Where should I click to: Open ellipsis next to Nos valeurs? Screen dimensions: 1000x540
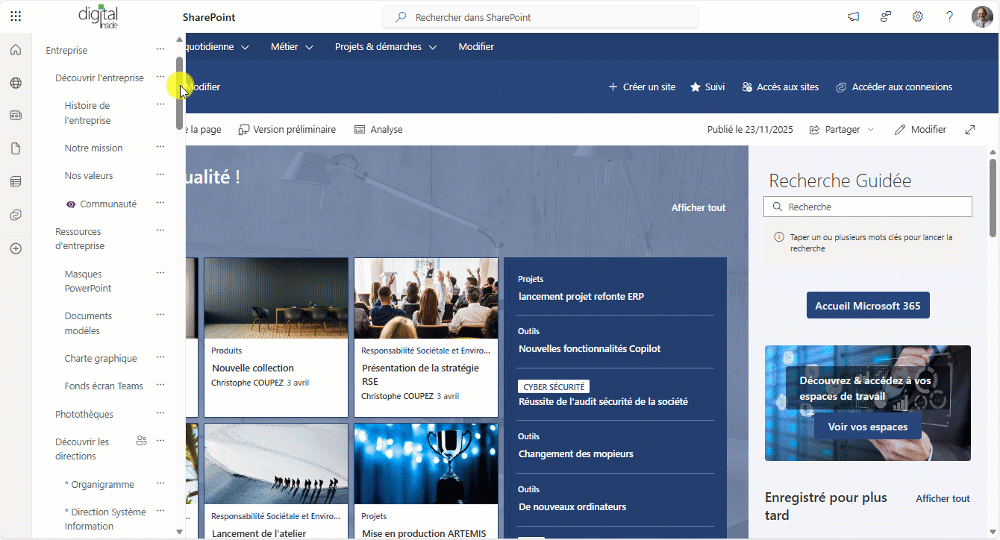tap(160, 175)
